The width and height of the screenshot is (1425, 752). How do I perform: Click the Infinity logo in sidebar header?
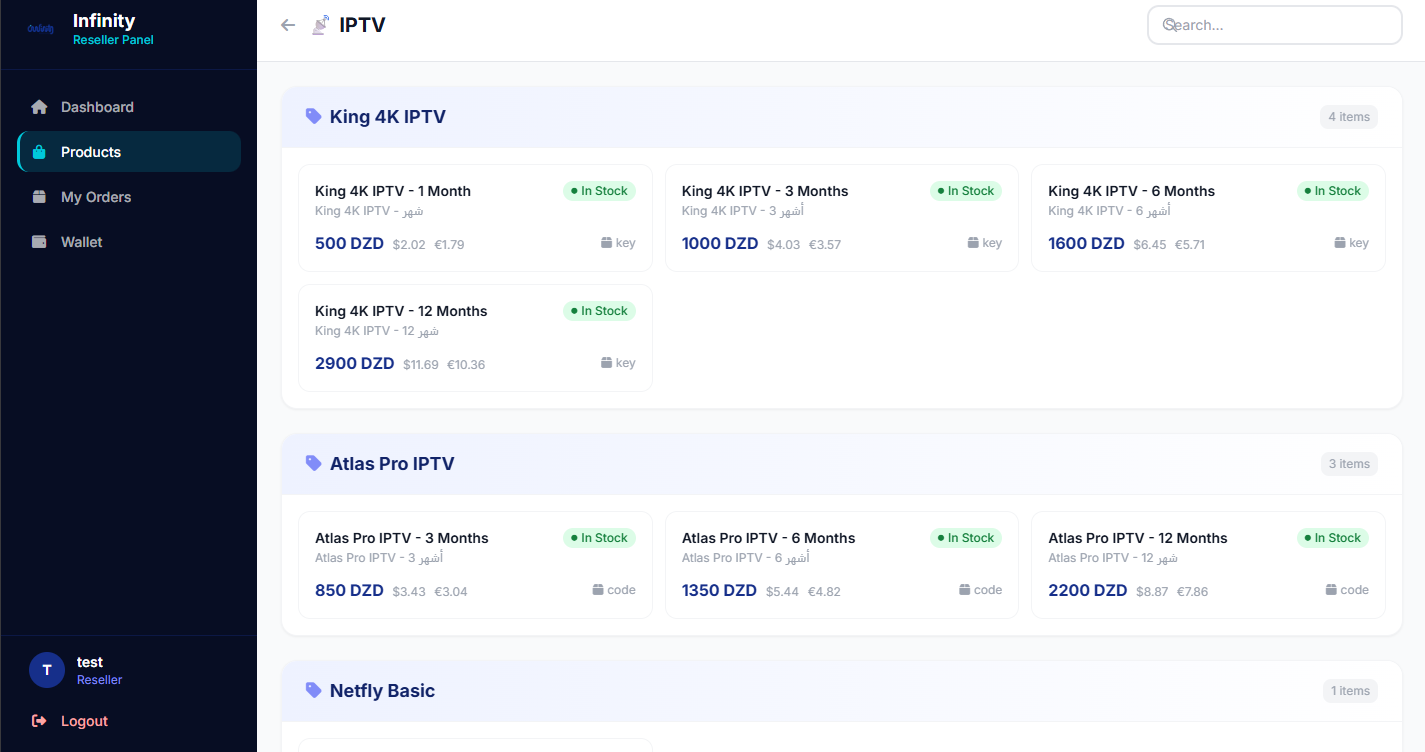[x=41, y=29]
